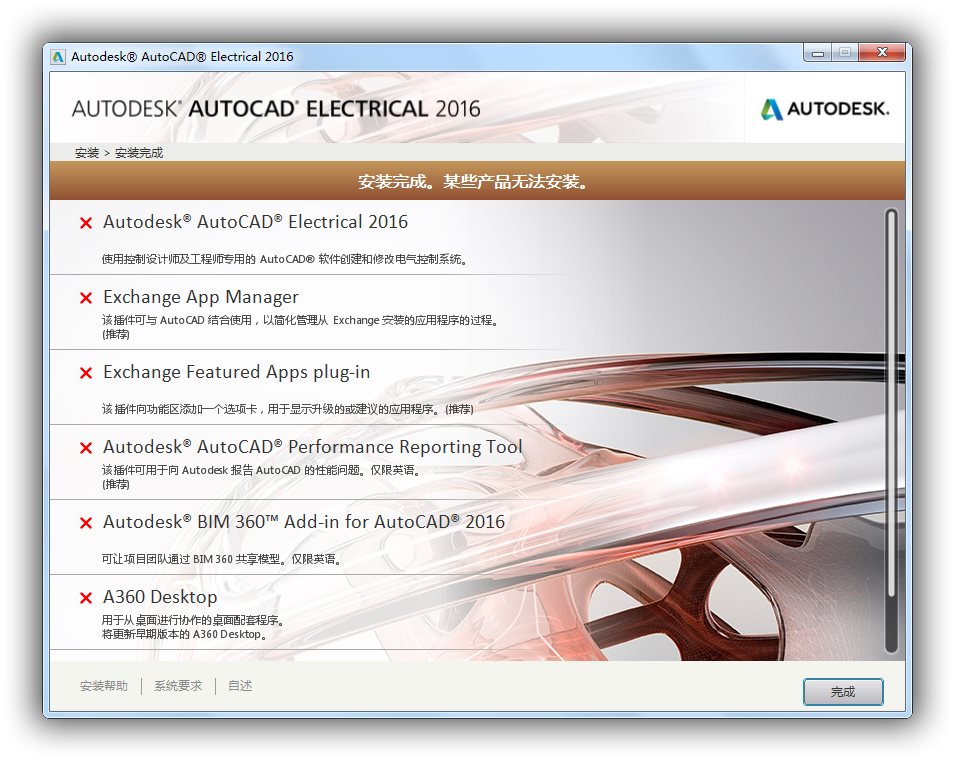Click the description 用于从桌面进行协作的桌面配套程序
Viewport: 955px width, 761px height.
pos(192,627)
